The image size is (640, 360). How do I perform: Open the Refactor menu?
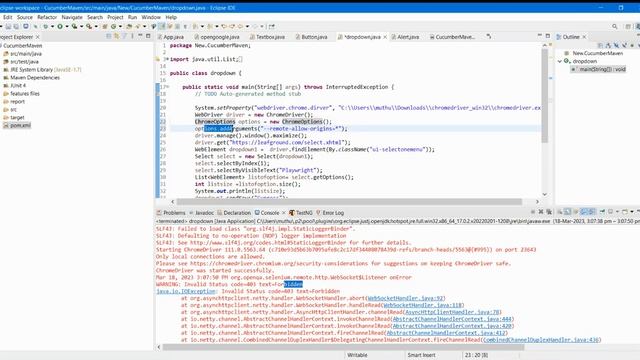click(x=47, y=17)
